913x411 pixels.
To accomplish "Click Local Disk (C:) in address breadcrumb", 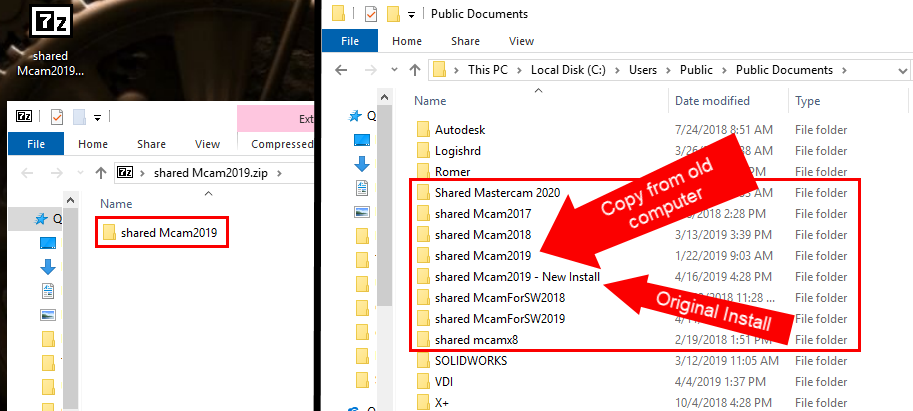I will coord(568,70).
